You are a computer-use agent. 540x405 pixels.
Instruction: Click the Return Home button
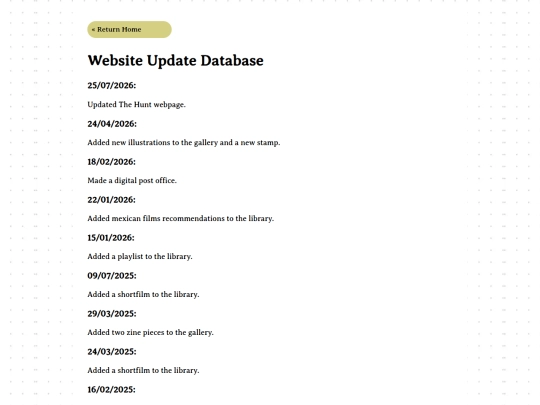129,30
